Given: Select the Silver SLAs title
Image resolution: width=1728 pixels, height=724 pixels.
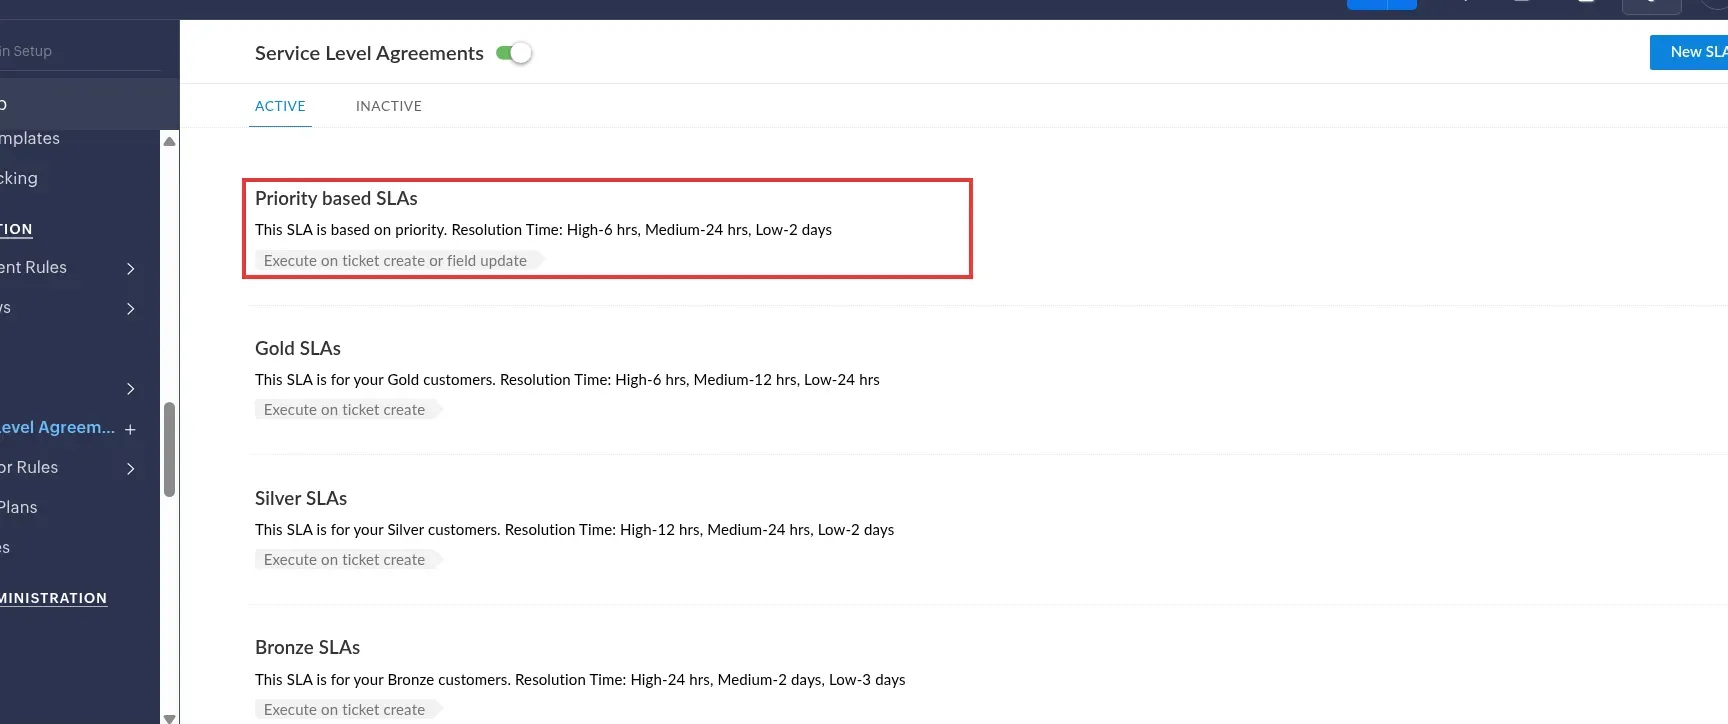Looking at the screenshot, I should [301, 498].
